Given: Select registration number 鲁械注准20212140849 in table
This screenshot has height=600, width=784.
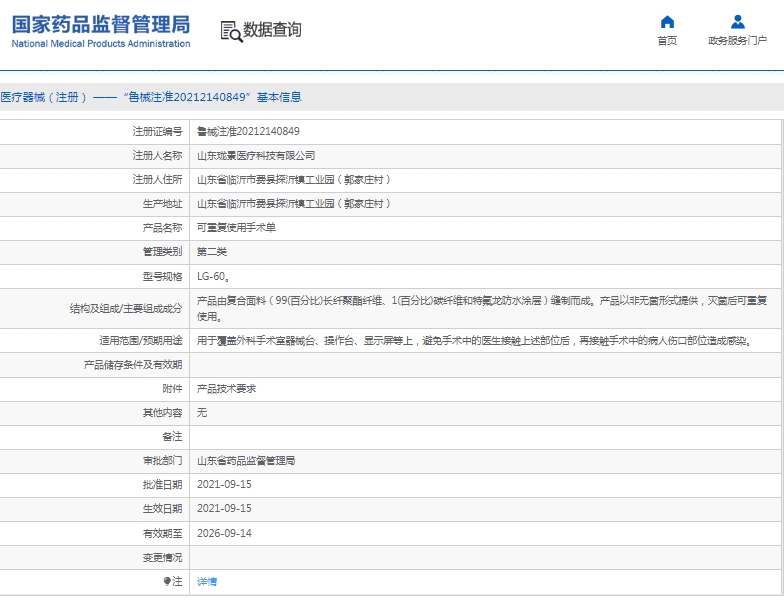Looking at the screenshot, I should pos(248,131).
